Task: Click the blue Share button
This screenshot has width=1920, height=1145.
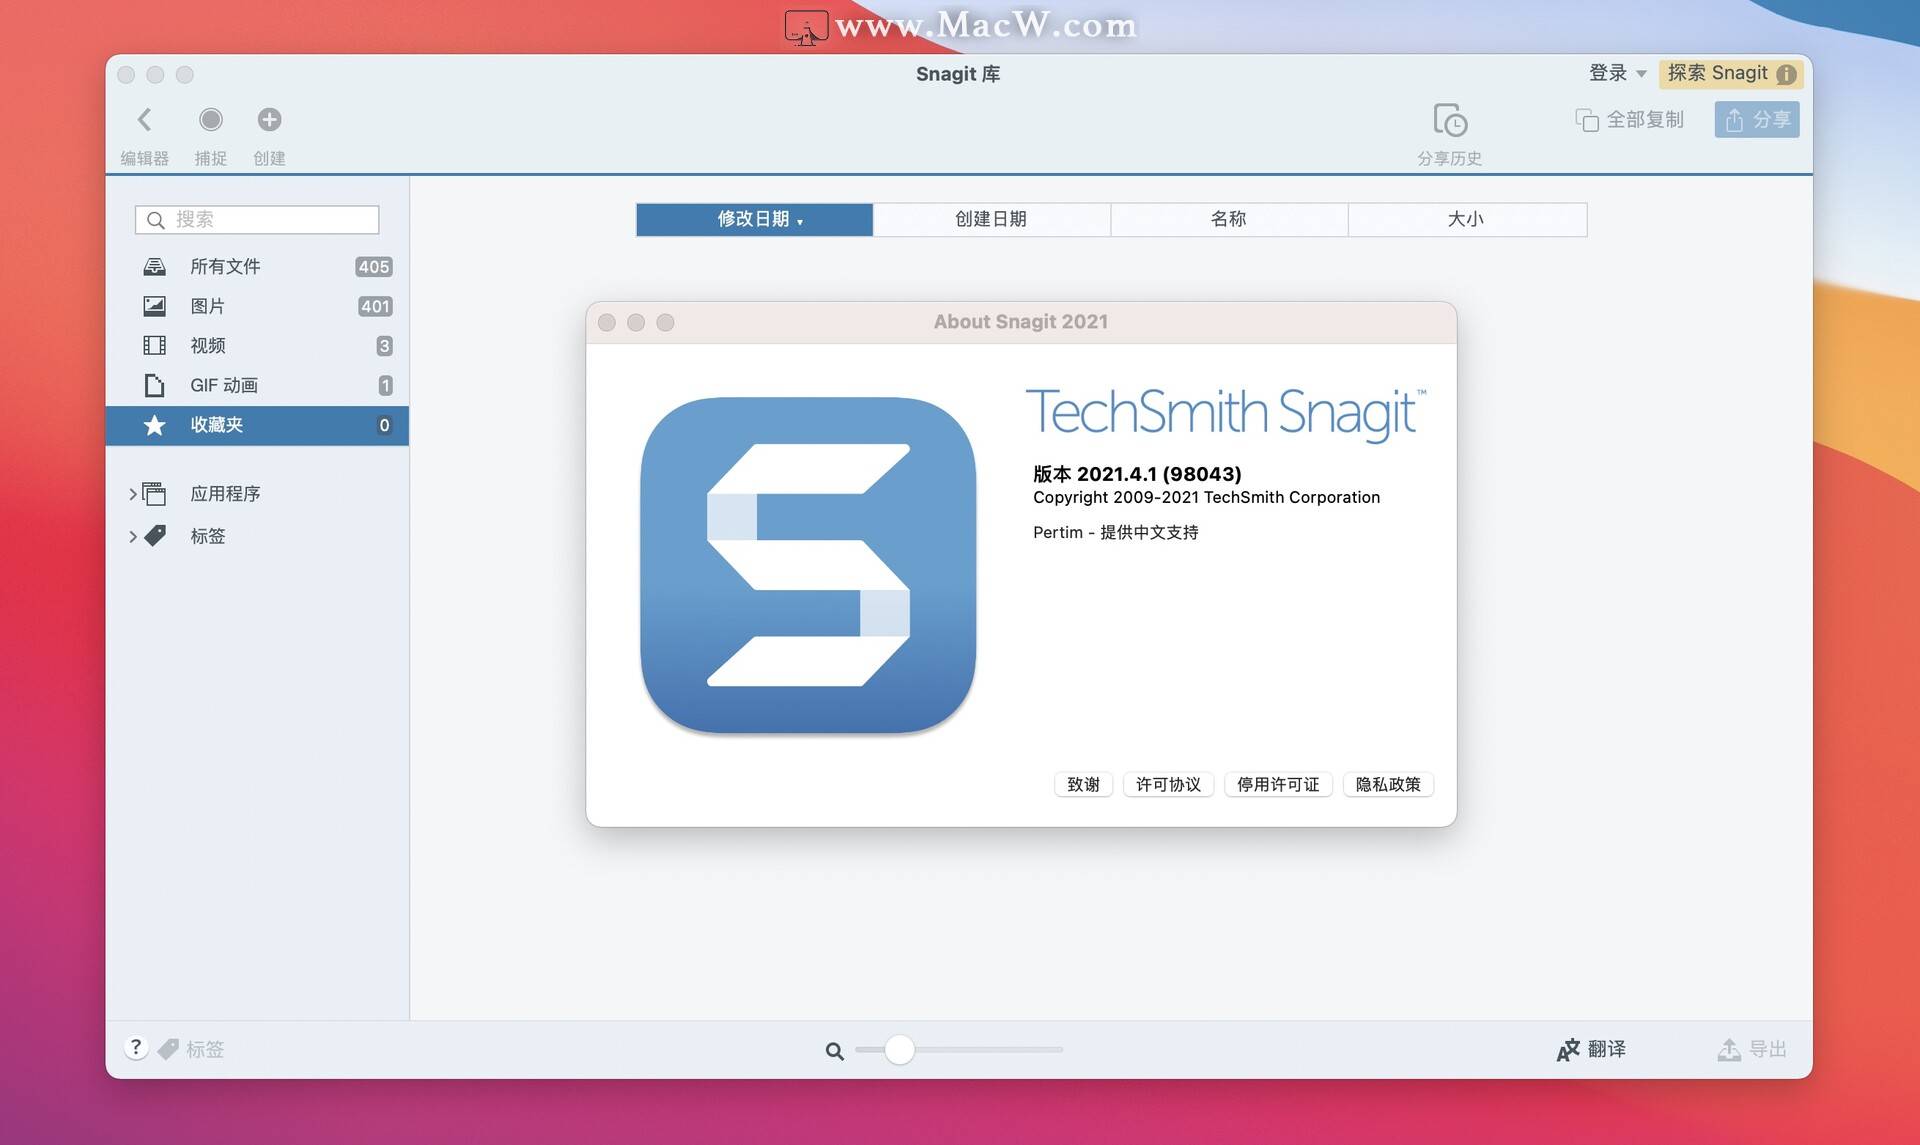Action: coord(1756,120)
